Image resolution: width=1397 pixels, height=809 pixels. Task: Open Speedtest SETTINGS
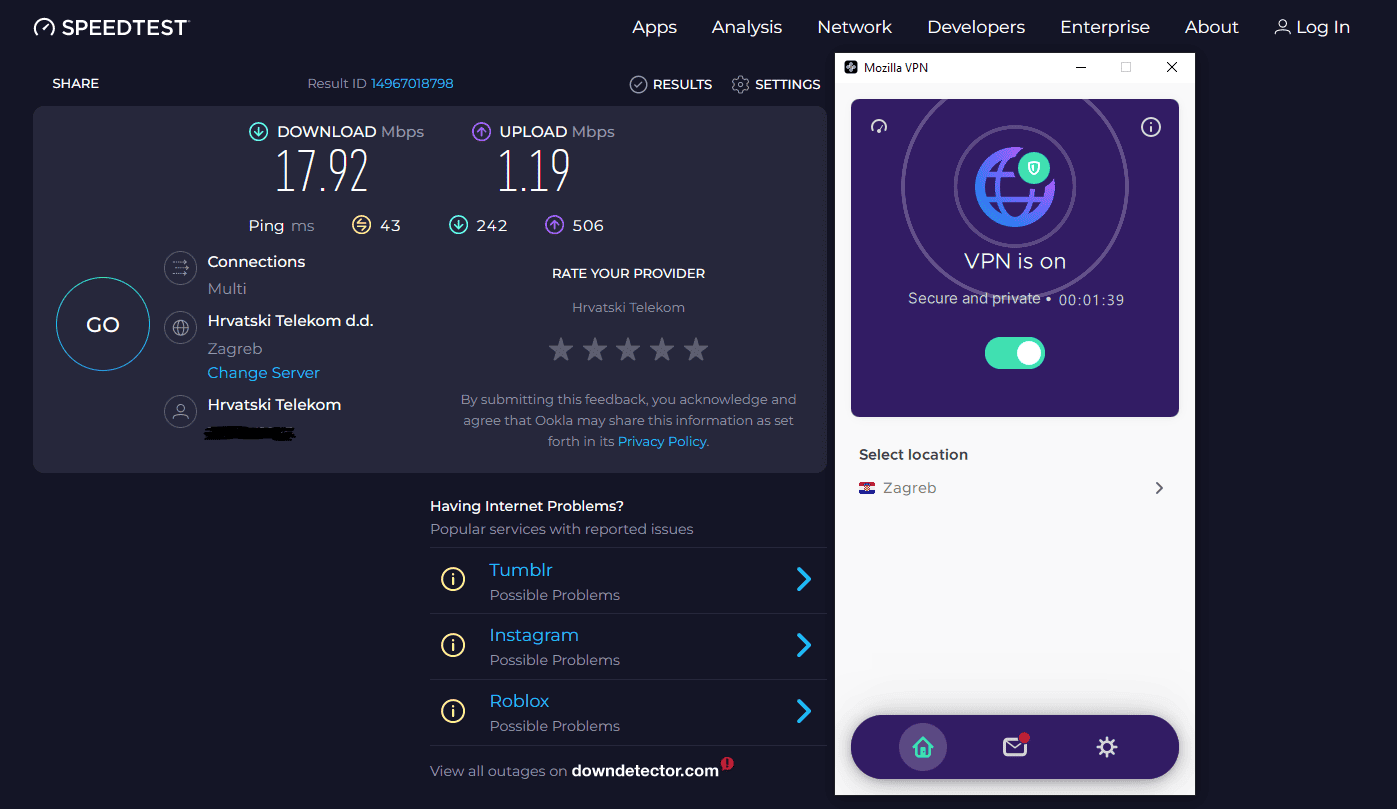pos(776,85)
